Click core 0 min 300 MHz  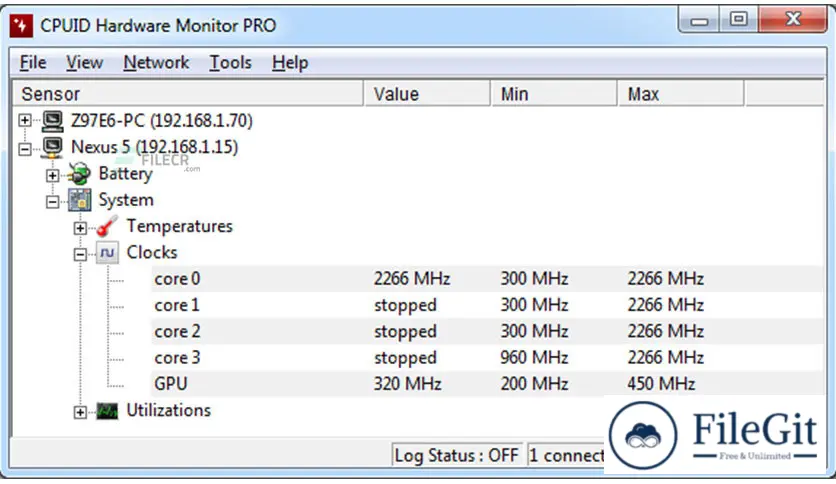(x=534, y=279)
